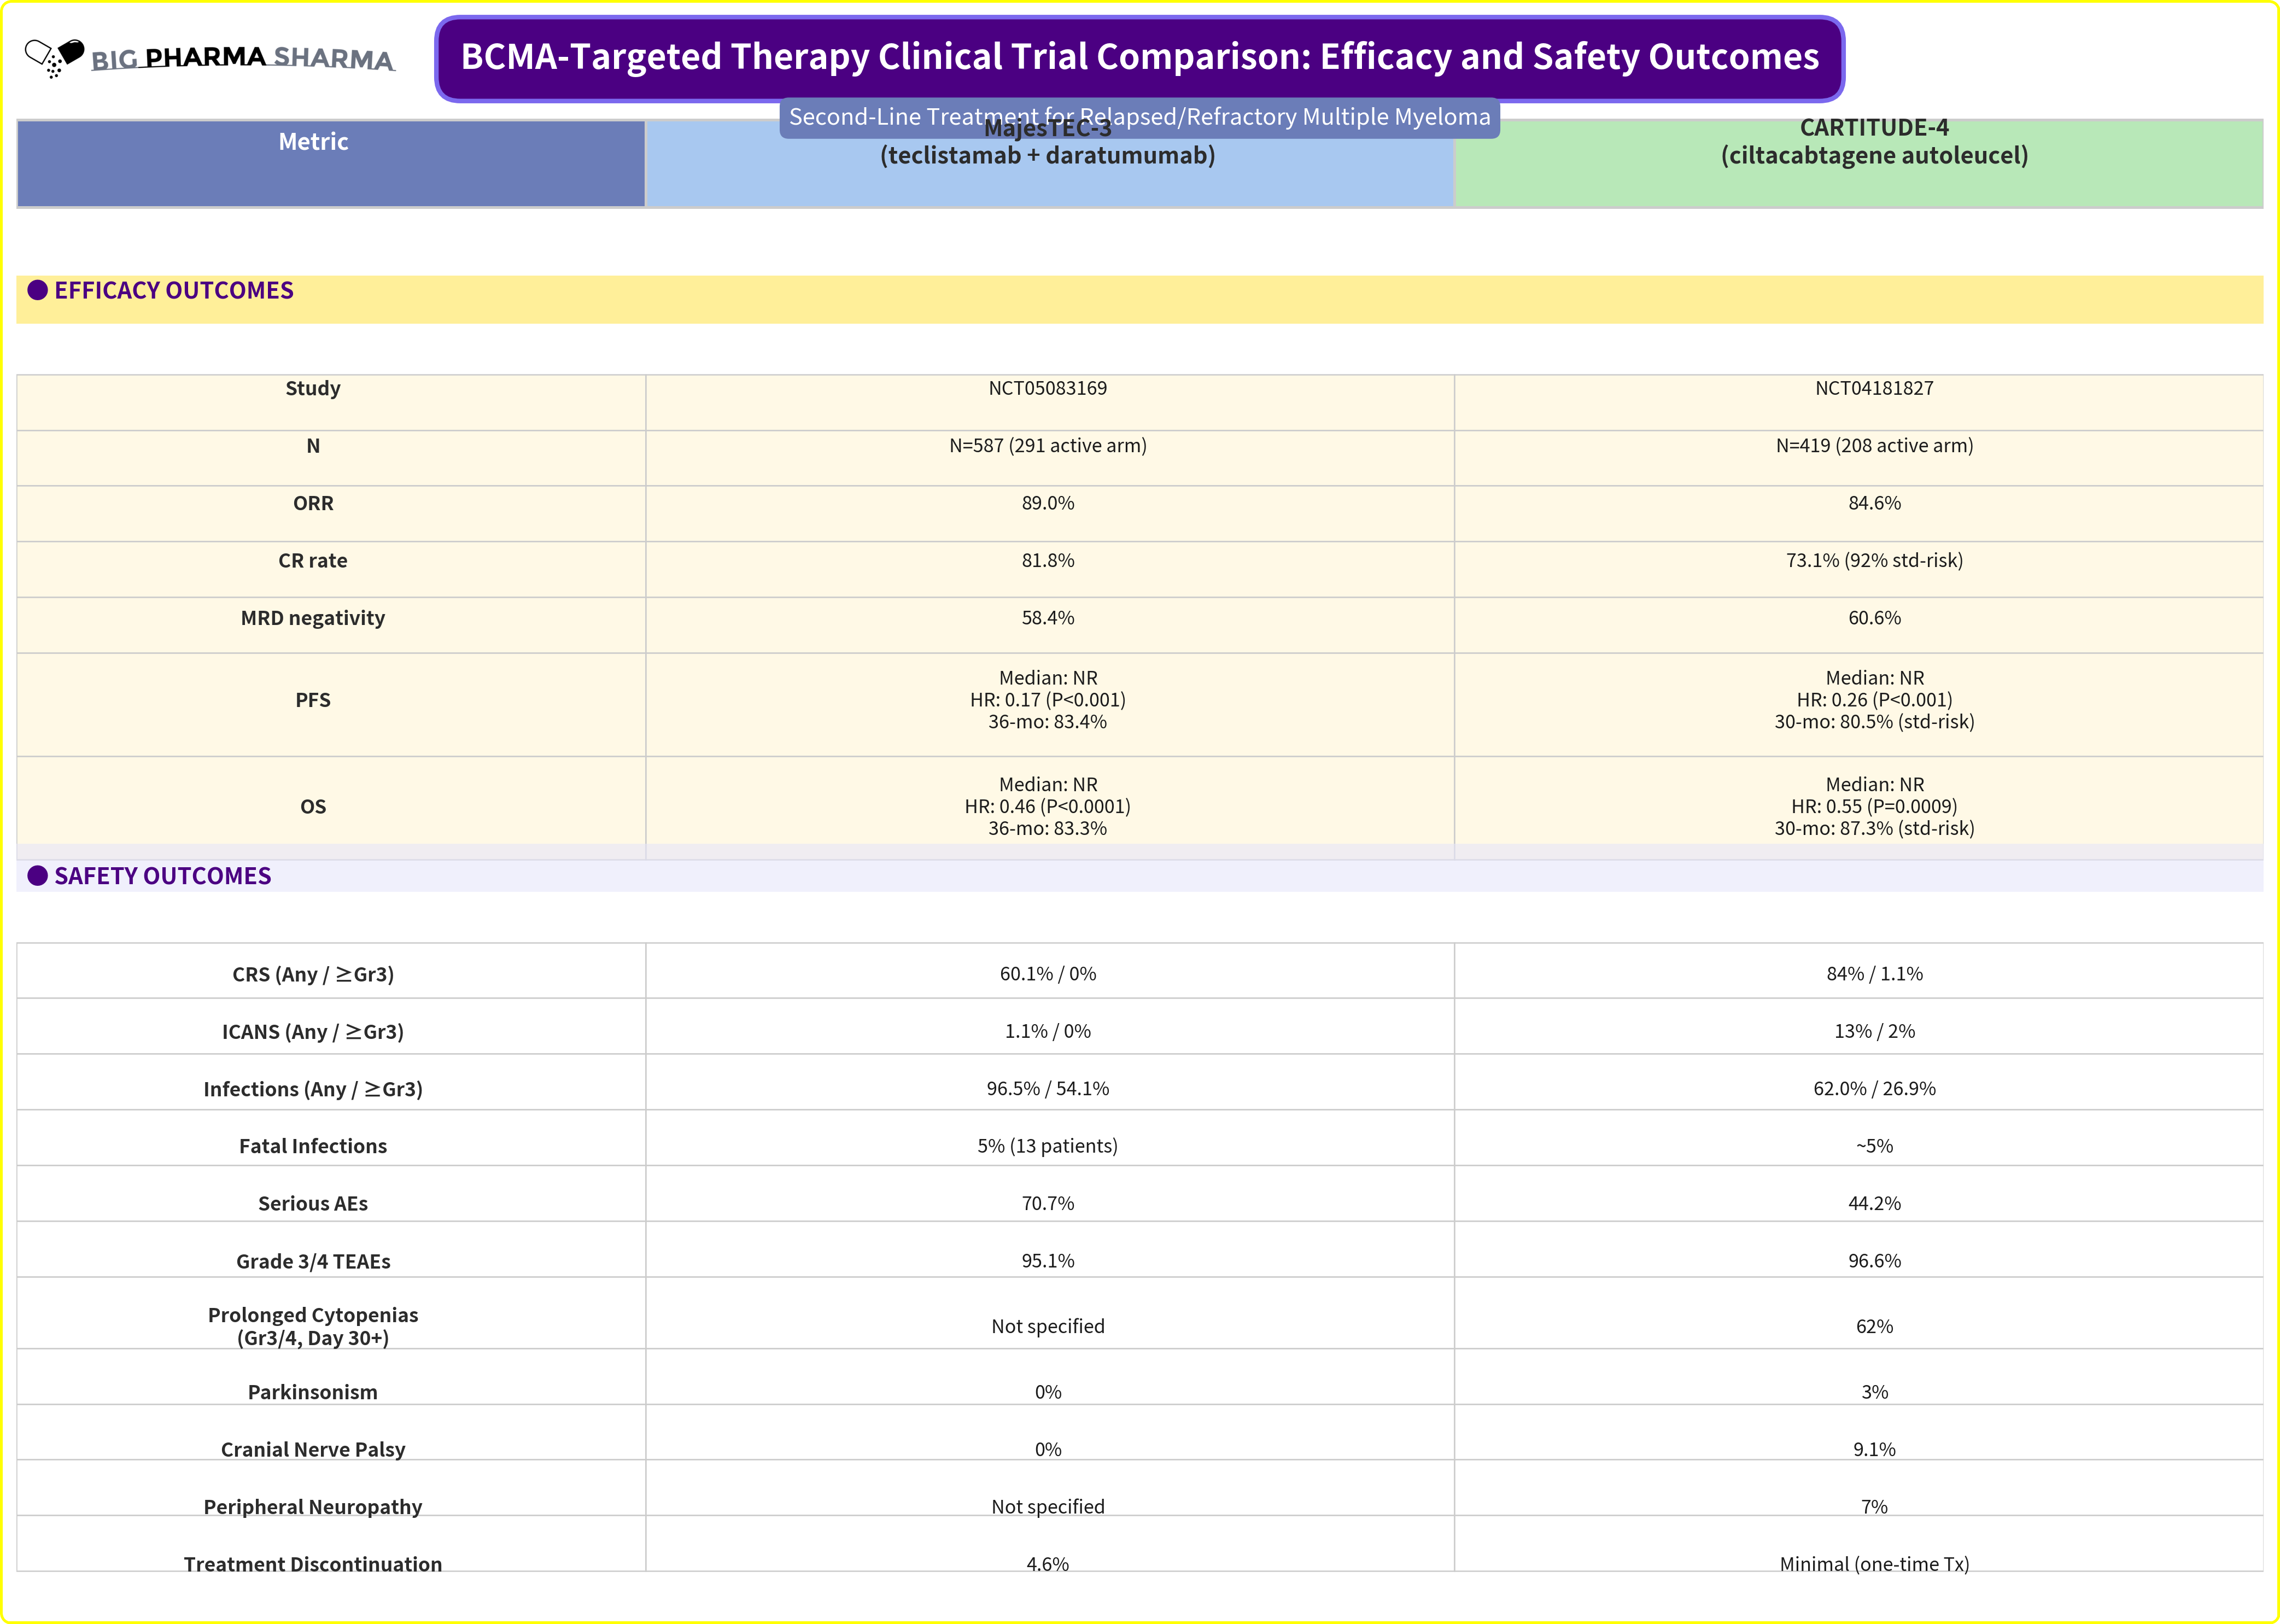2280x1624 pixels.
Task: Click the Efficacy Outcomes purple bullet
Action: (38, 290)
